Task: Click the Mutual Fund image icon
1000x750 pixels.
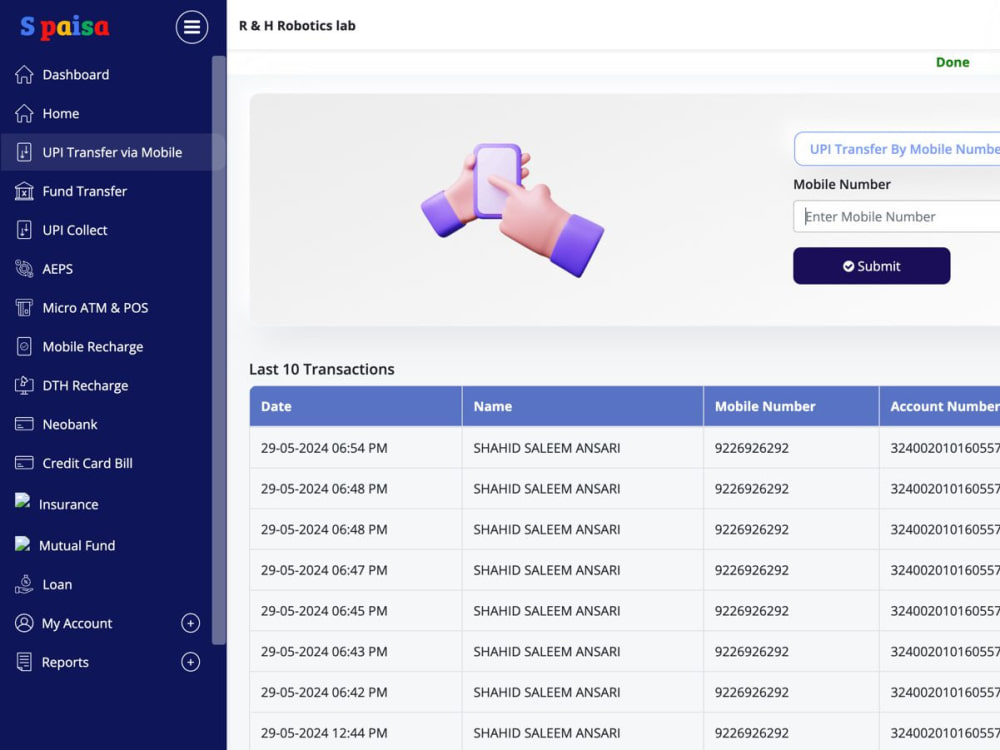Action: (x=22, y=543)
